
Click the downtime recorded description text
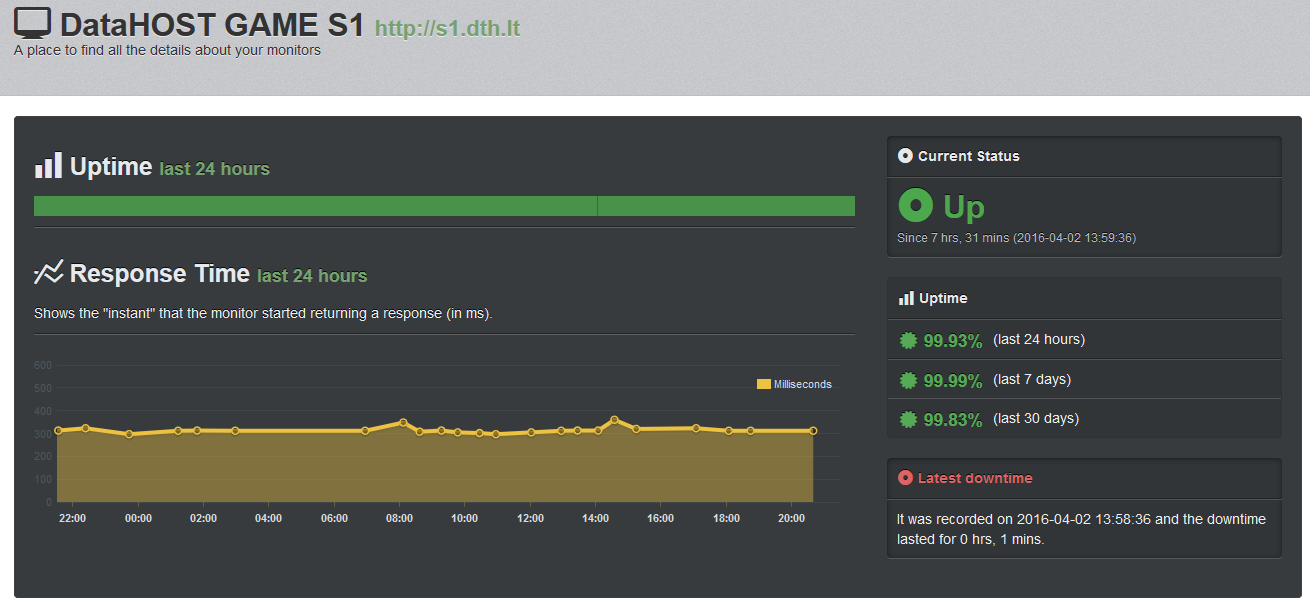(1082, 529)
